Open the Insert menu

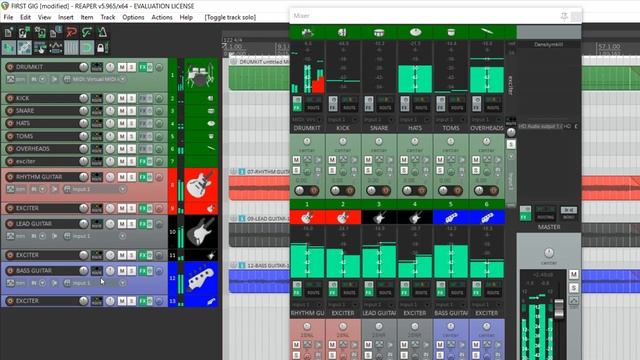point(66,17)
